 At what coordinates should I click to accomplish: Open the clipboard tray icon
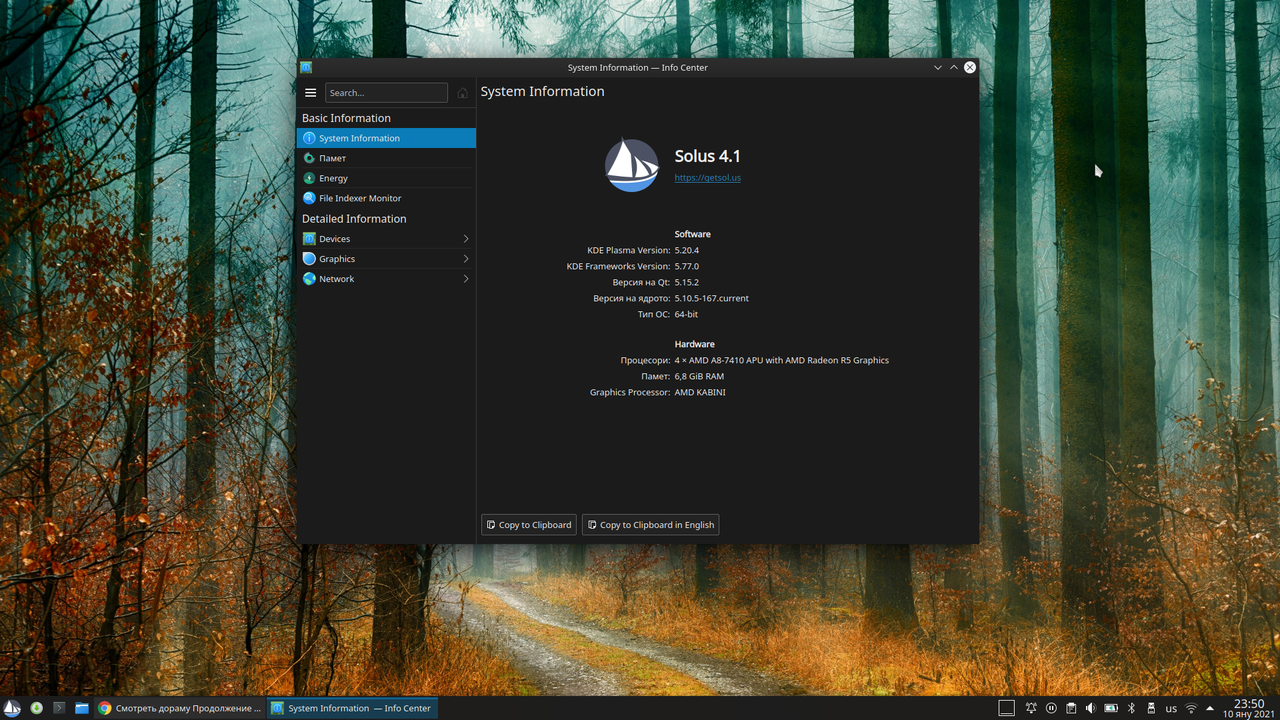[x=1071, y=708]
